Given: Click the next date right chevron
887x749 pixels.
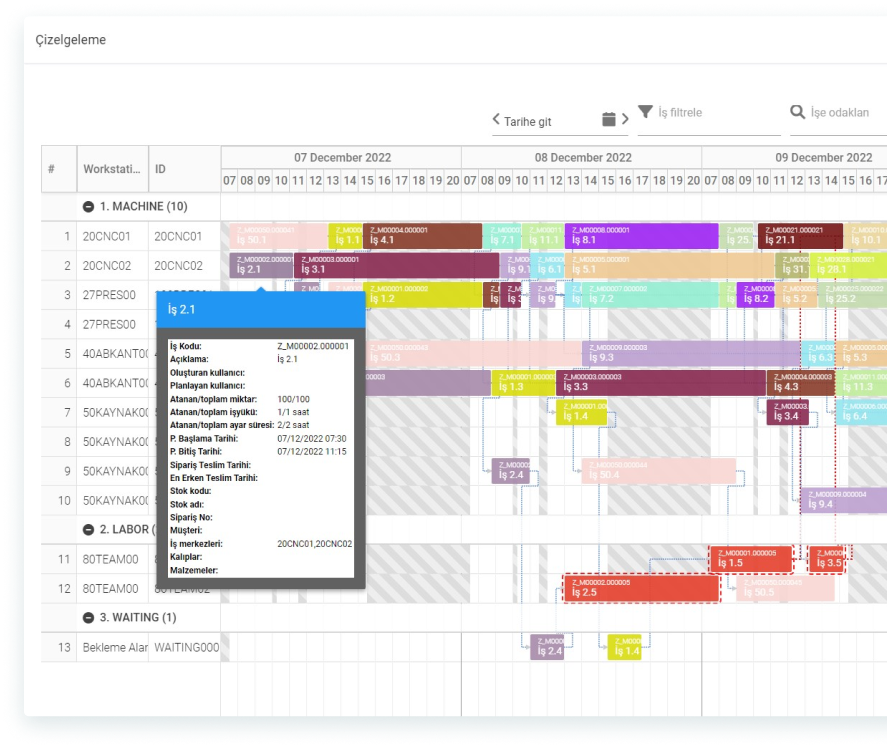Looking at the screenshot, I should click(x=625, y=120).
